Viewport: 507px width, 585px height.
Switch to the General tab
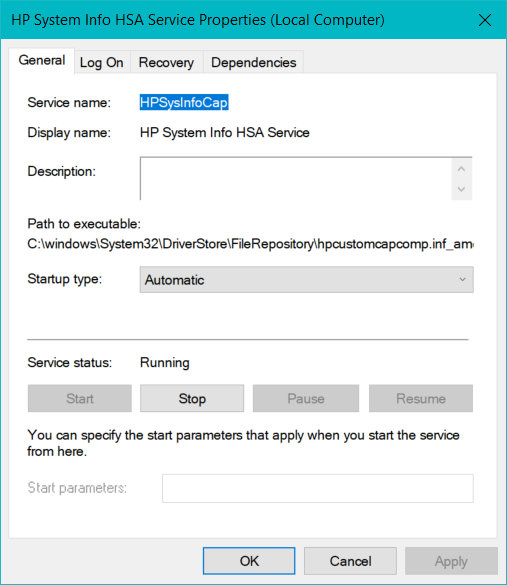pyautogui.click(x=42, y=60)
